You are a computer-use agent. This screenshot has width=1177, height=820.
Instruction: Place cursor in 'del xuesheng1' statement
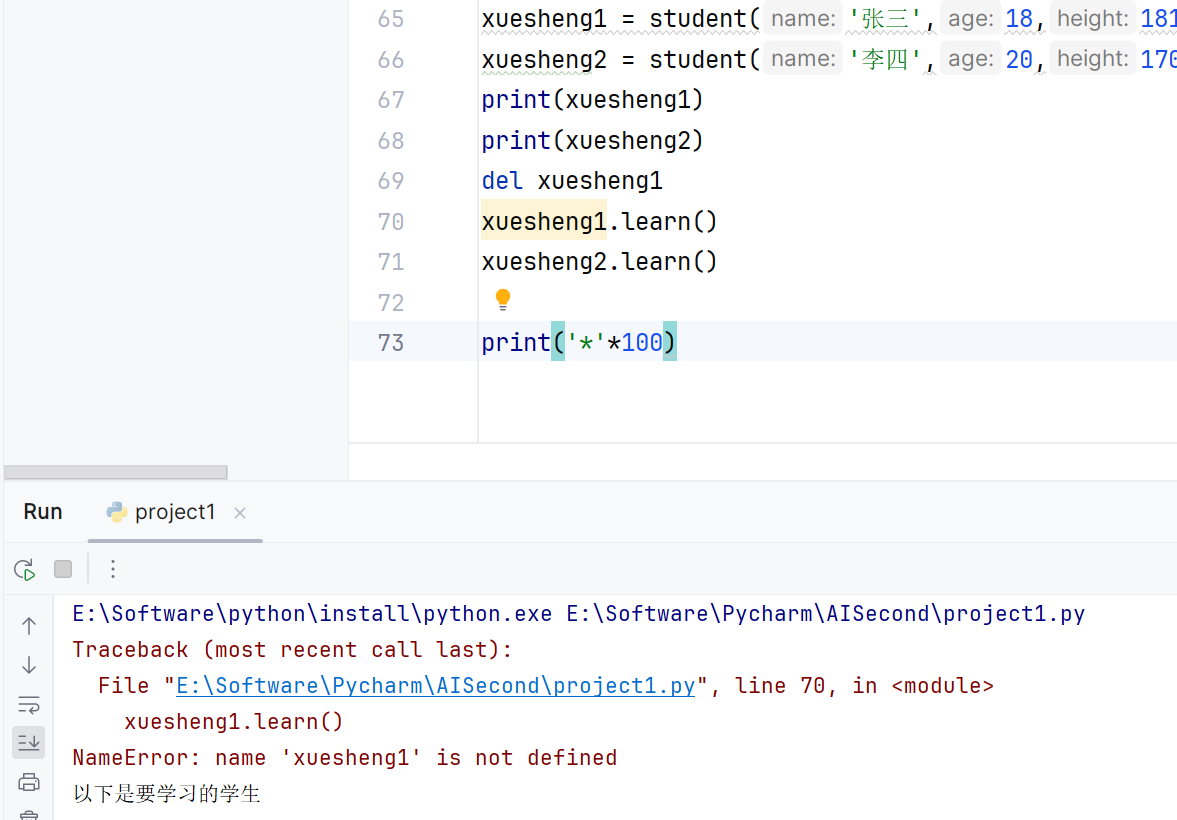(572, 181)
